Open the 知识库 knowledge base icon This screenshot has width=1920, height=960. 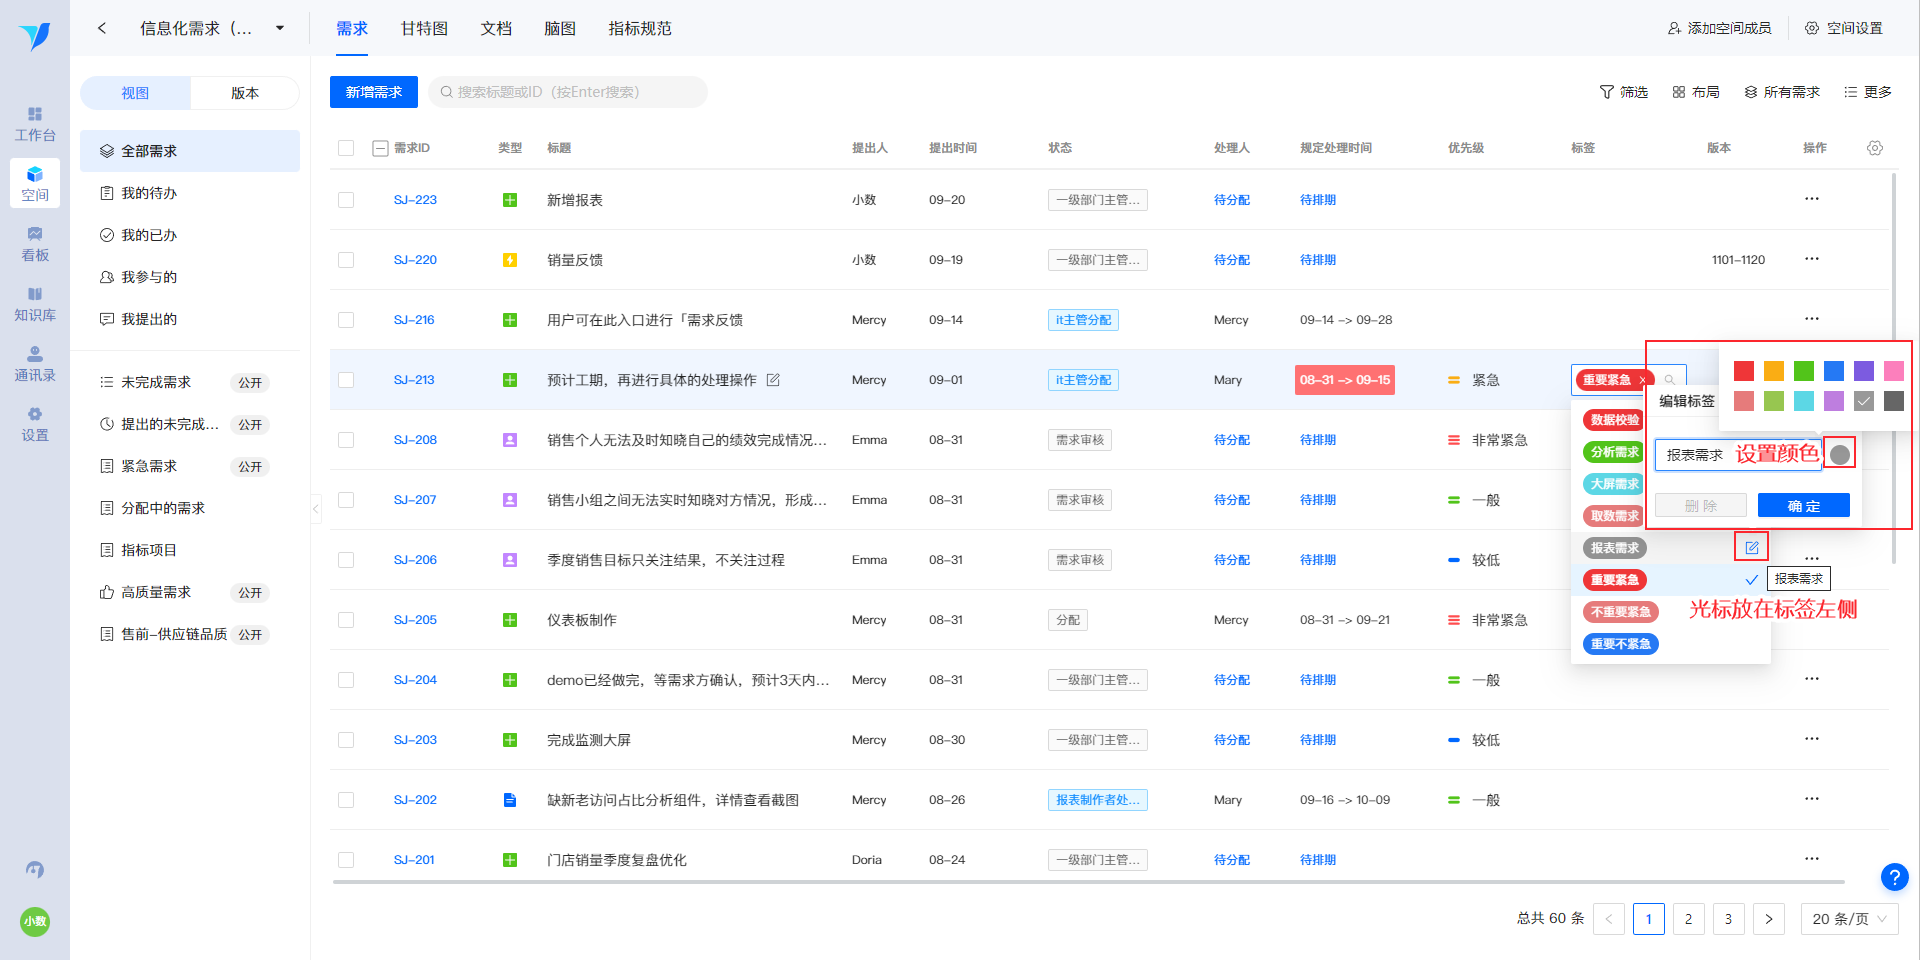point(35,304)
